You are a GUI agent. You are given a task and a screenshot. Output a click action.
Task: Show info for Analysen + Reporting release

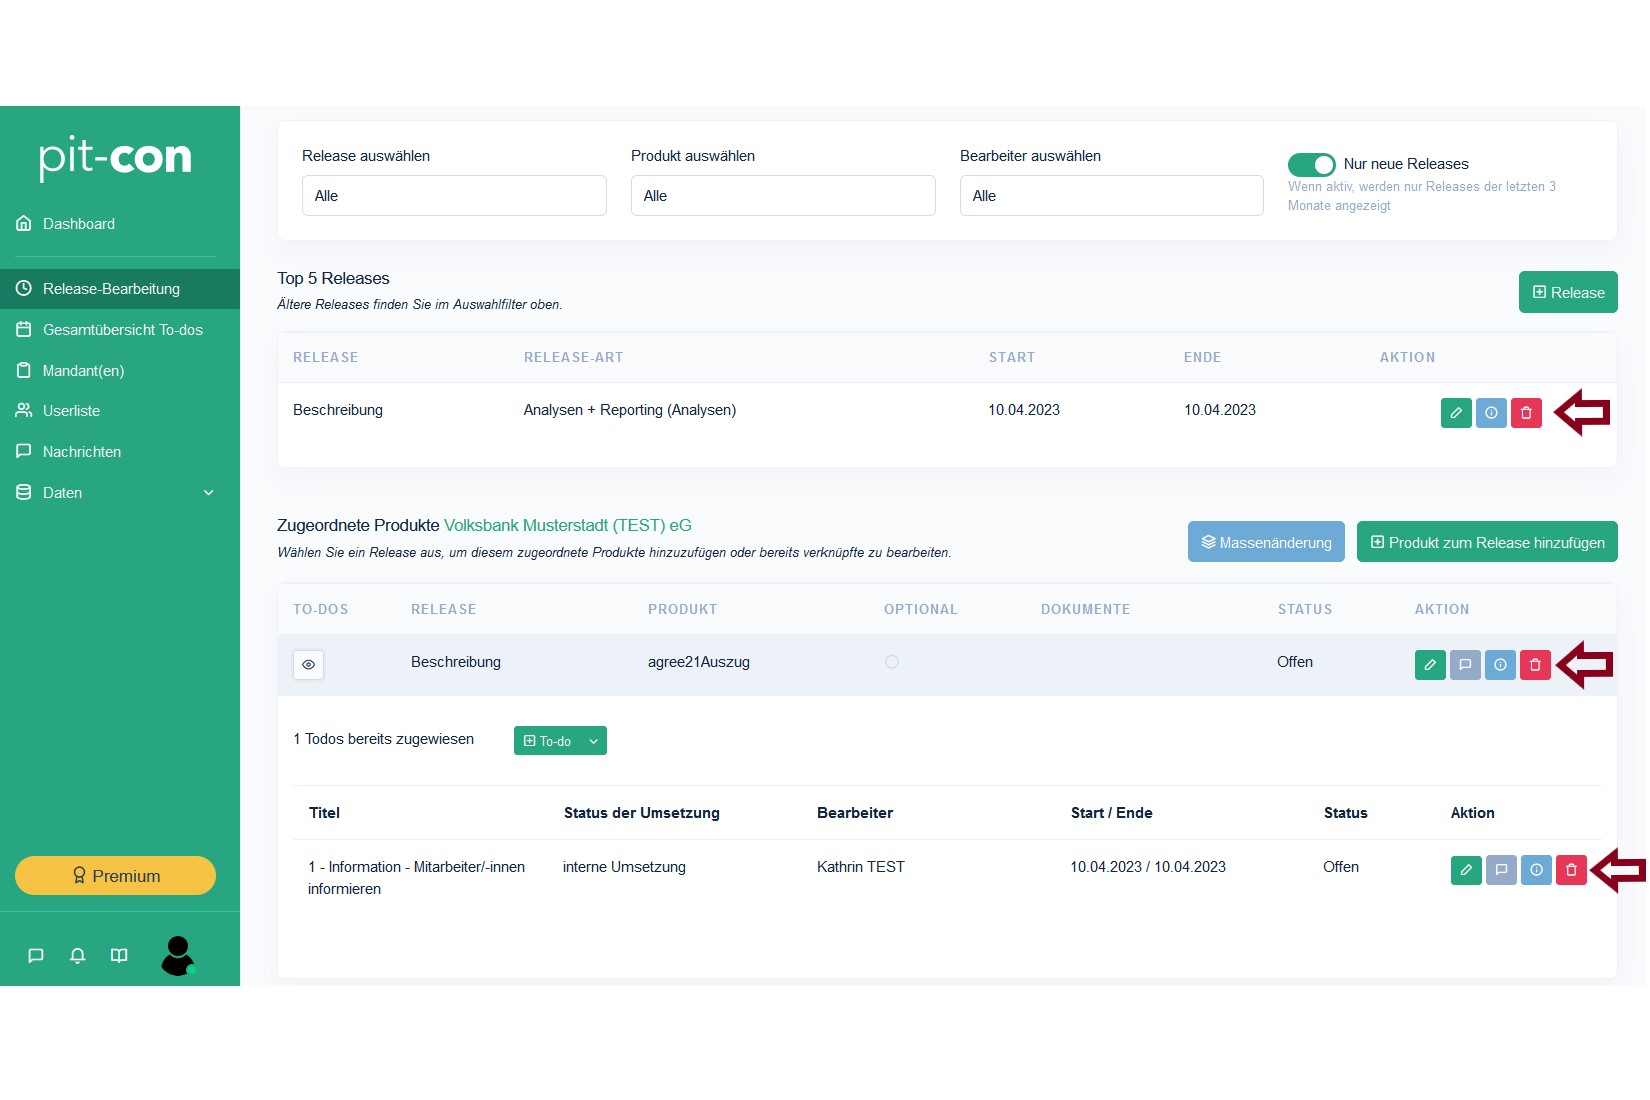coord(1491,413)
